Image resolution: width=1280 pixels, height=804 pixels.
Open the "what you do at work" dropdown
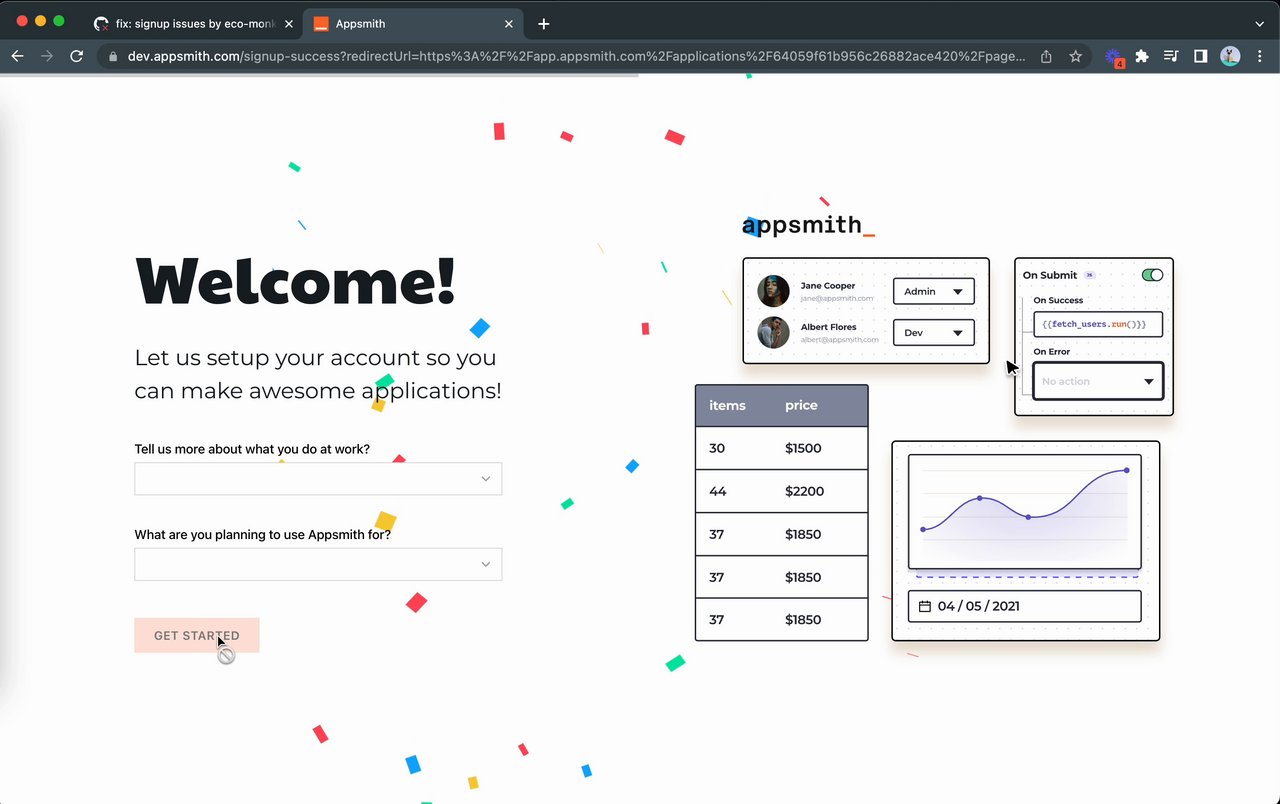coord(318,479)
